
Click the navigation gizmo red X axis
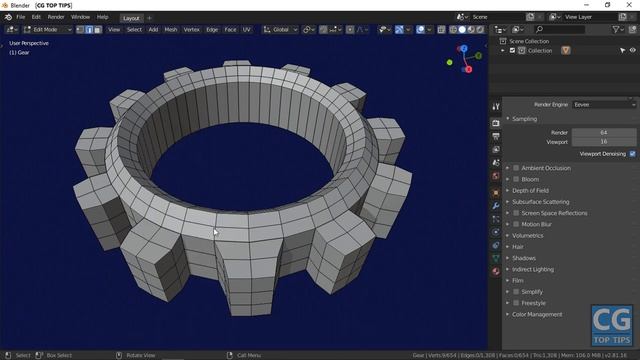tap(468, 69)
